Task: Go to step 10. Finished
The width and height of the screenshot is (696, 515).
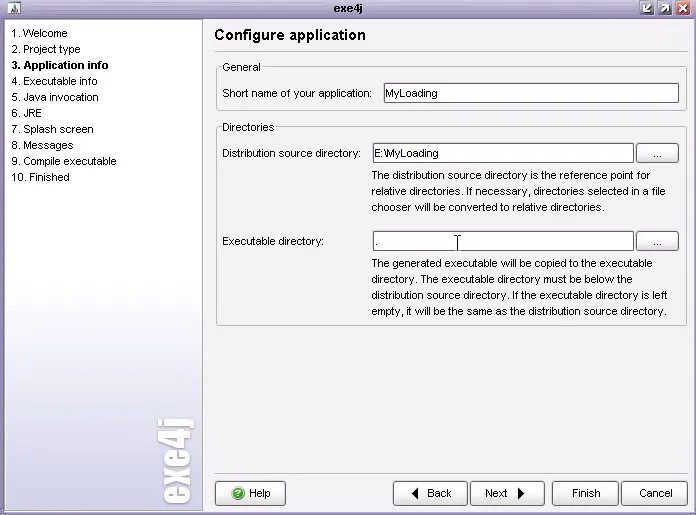Action: coord(40,177)
